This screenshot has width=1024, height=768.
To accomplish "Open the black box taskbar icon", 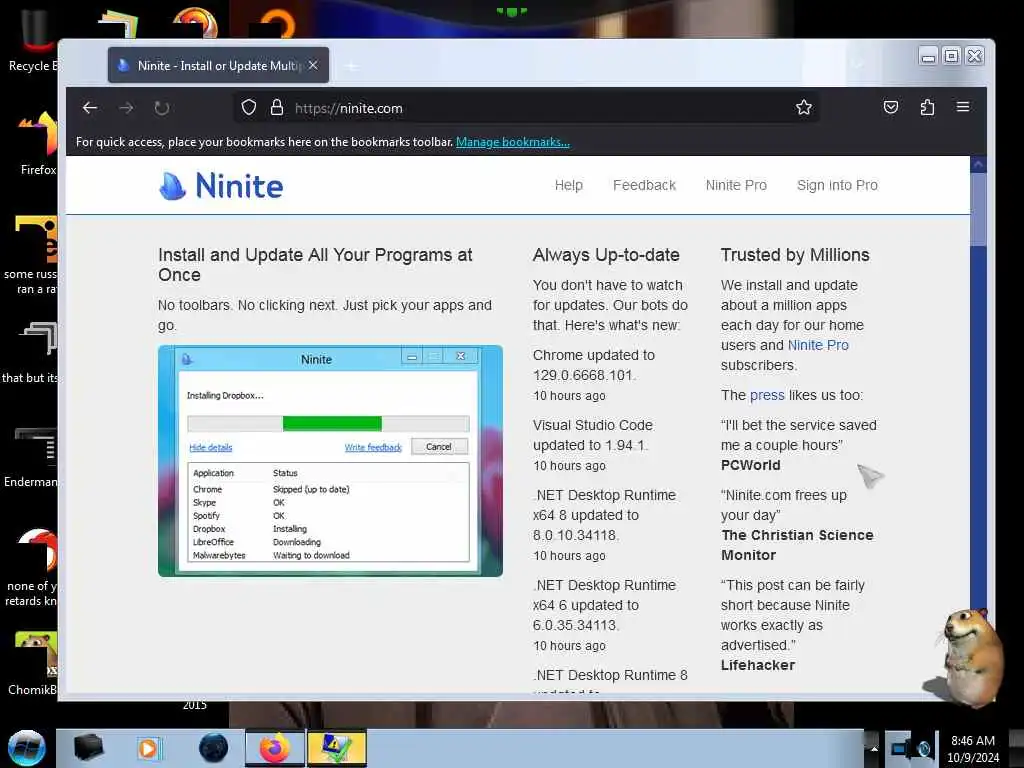I will click(89, 748).
